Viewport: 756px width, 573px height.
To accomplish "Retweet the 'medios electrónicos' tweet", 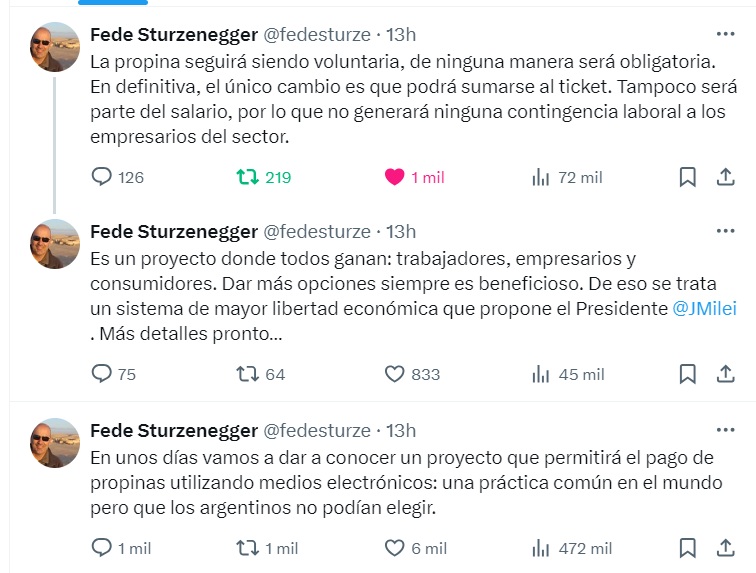I will pos(245,548).
